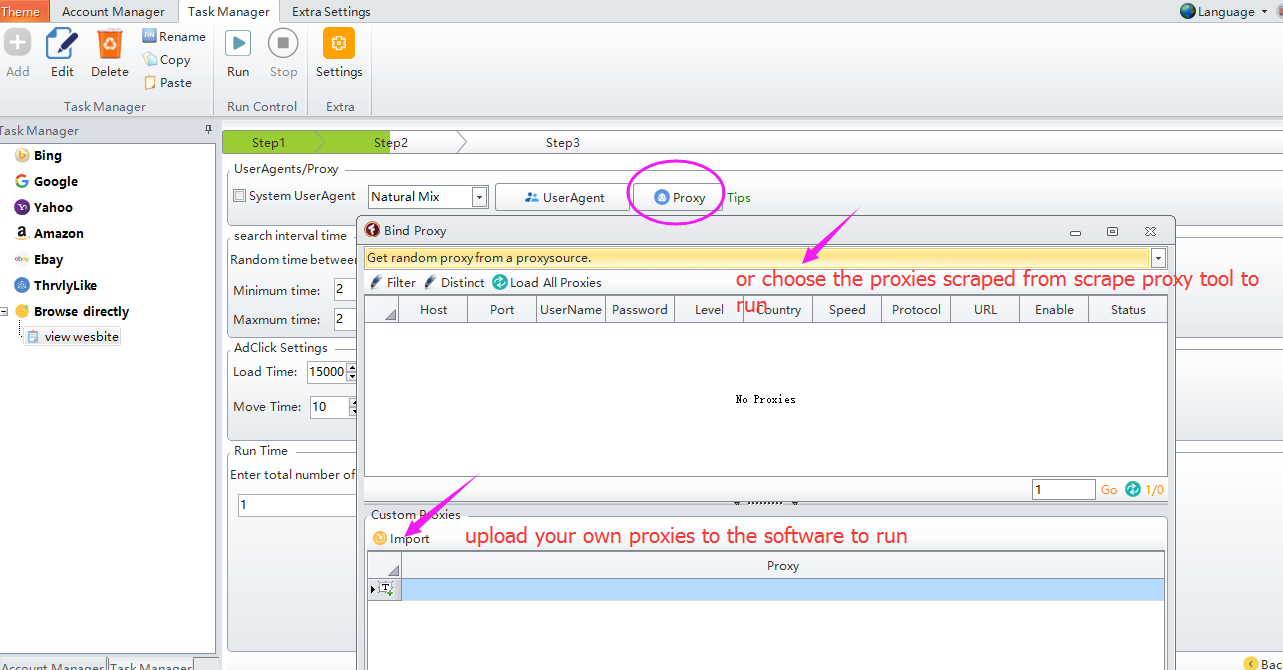
Task: Switch to the Account Manager tab
Action: coord(113,12)
